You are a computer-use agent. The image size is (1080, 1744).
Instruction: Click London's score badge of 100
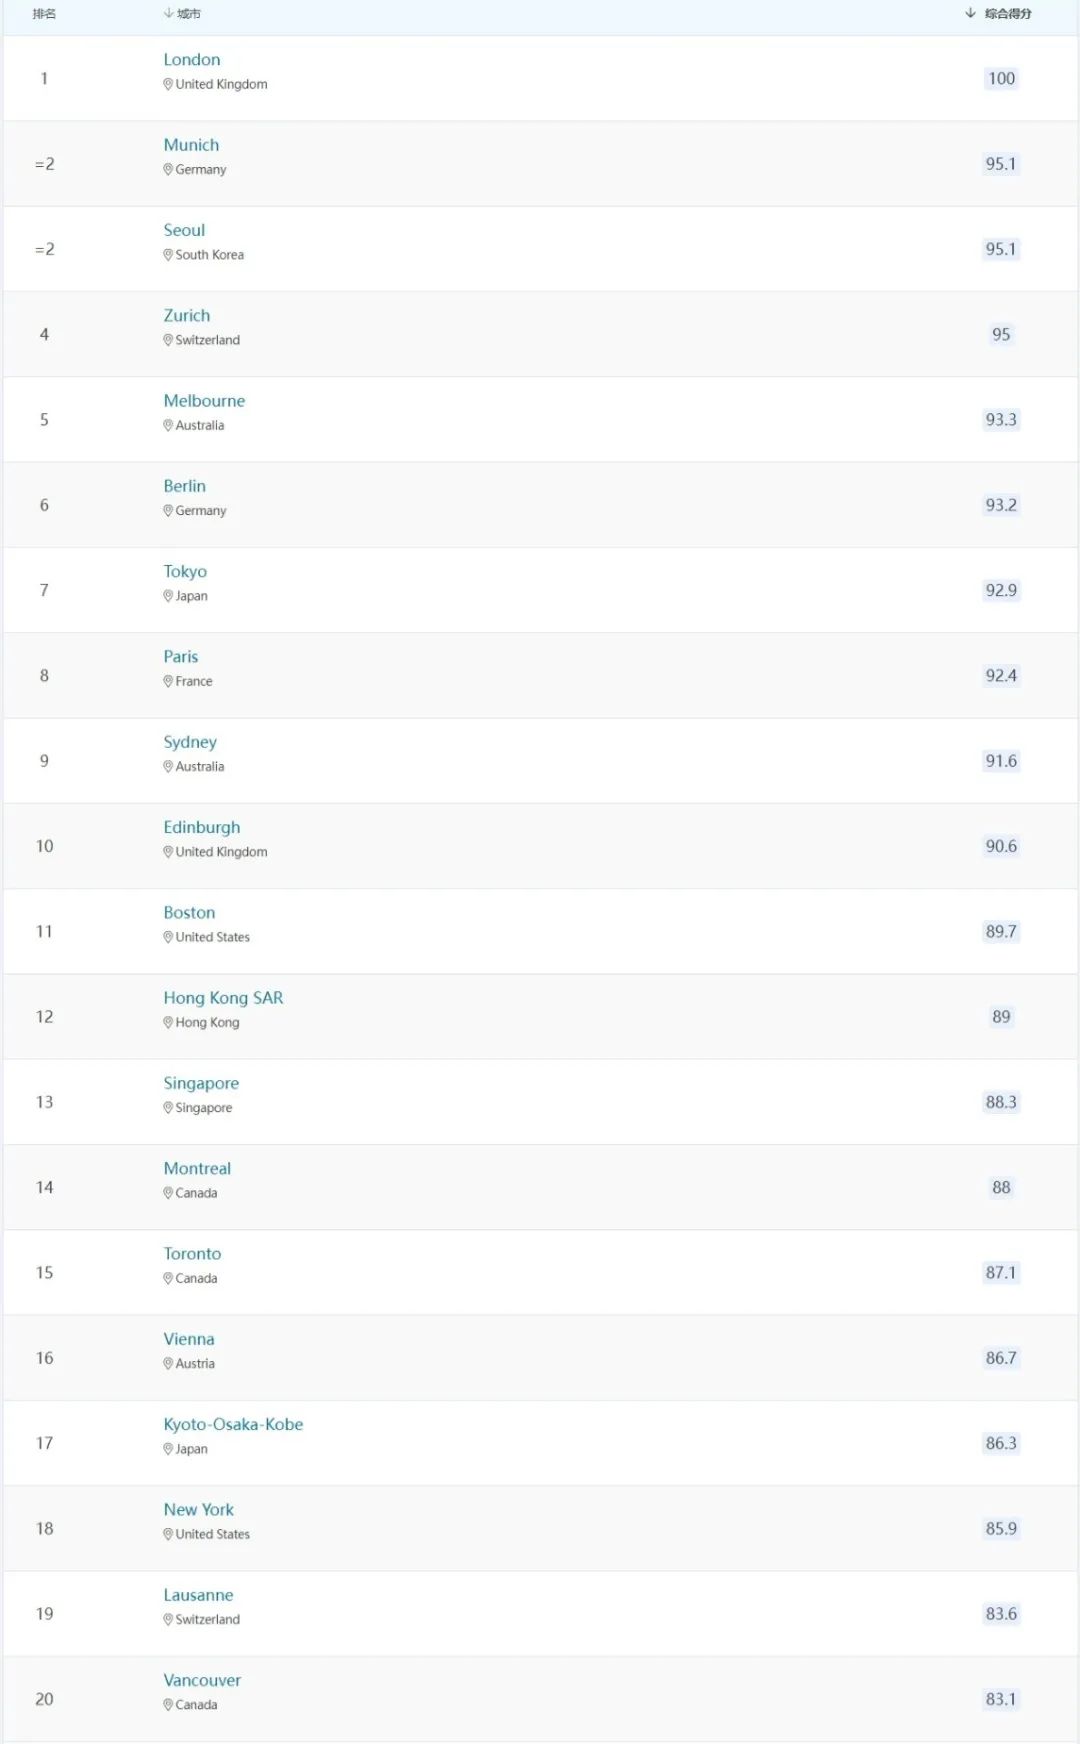click(1001, 79)
